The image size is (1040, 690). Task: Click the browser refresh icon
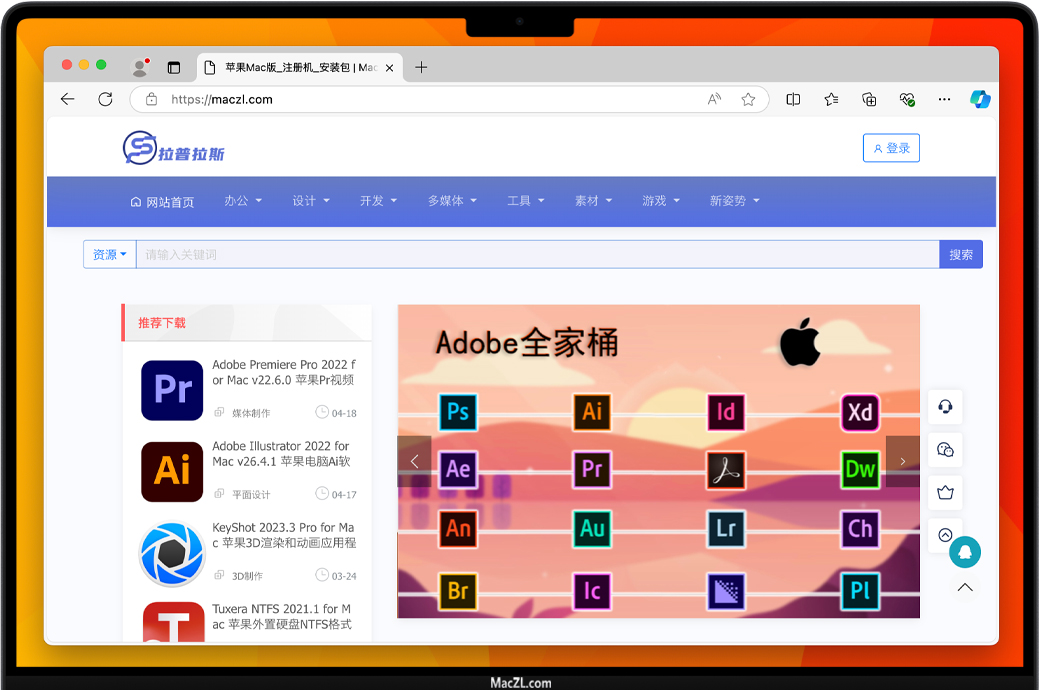click(x=105, y=99)
